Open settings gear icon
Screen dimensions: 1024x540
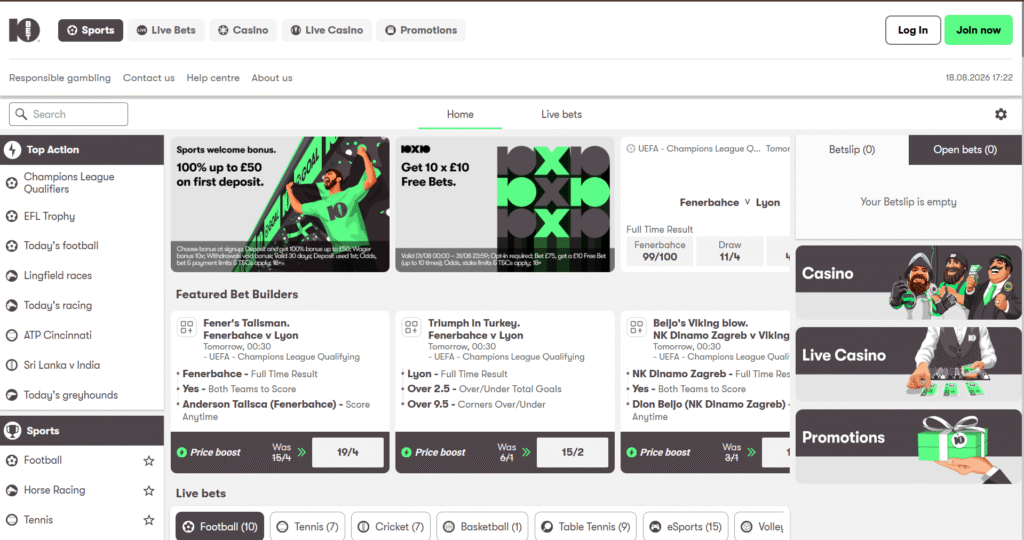coord(1000,114)
